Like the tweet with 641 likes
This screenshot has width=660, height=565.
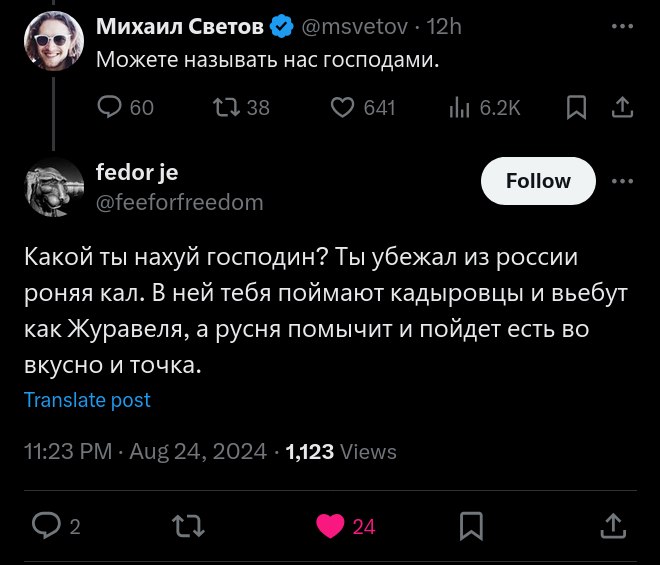(x=343, y=107)
